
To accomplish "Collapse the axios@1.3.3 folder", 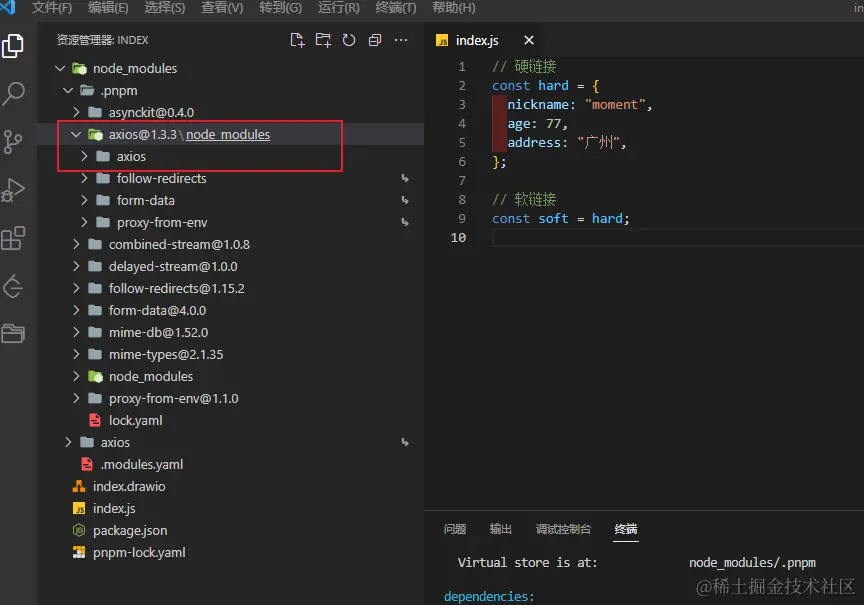I will click(x=76, y=134).
